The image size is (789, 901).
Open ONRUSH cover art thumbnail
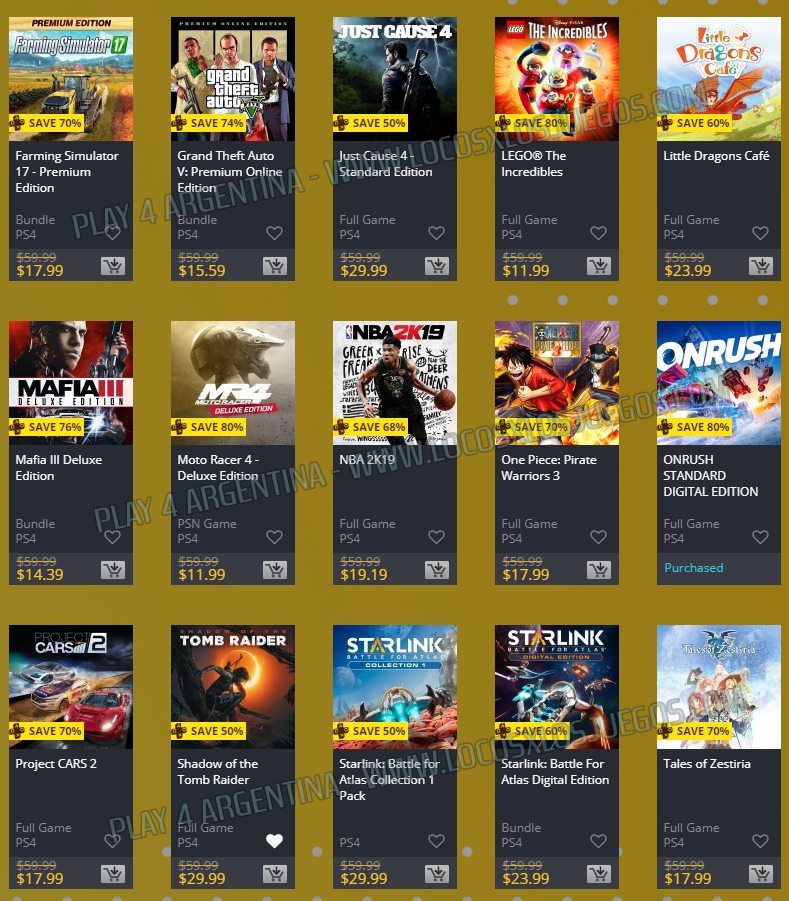(x=719, y=383)
